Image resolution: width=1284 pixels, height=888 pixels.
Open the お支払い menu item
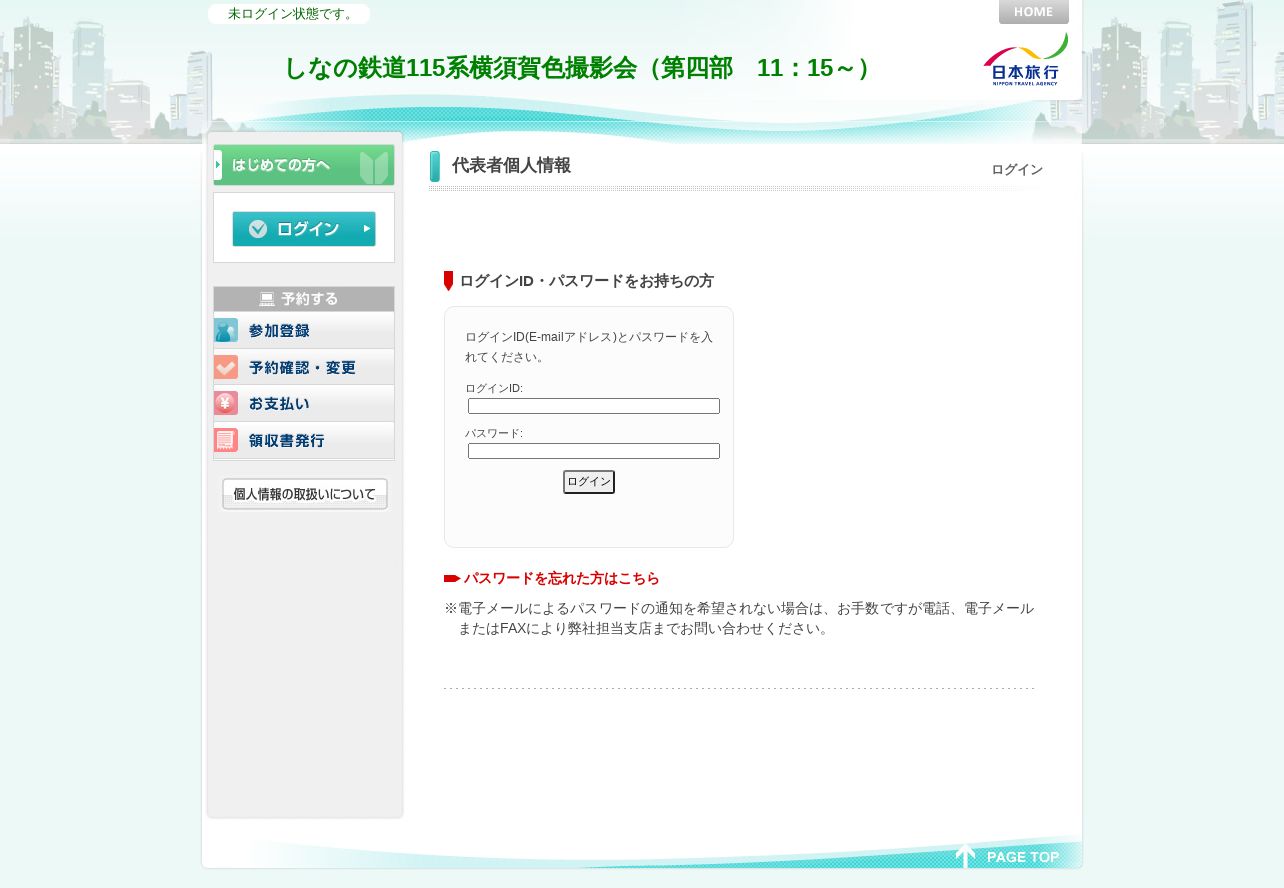[304, 403]
